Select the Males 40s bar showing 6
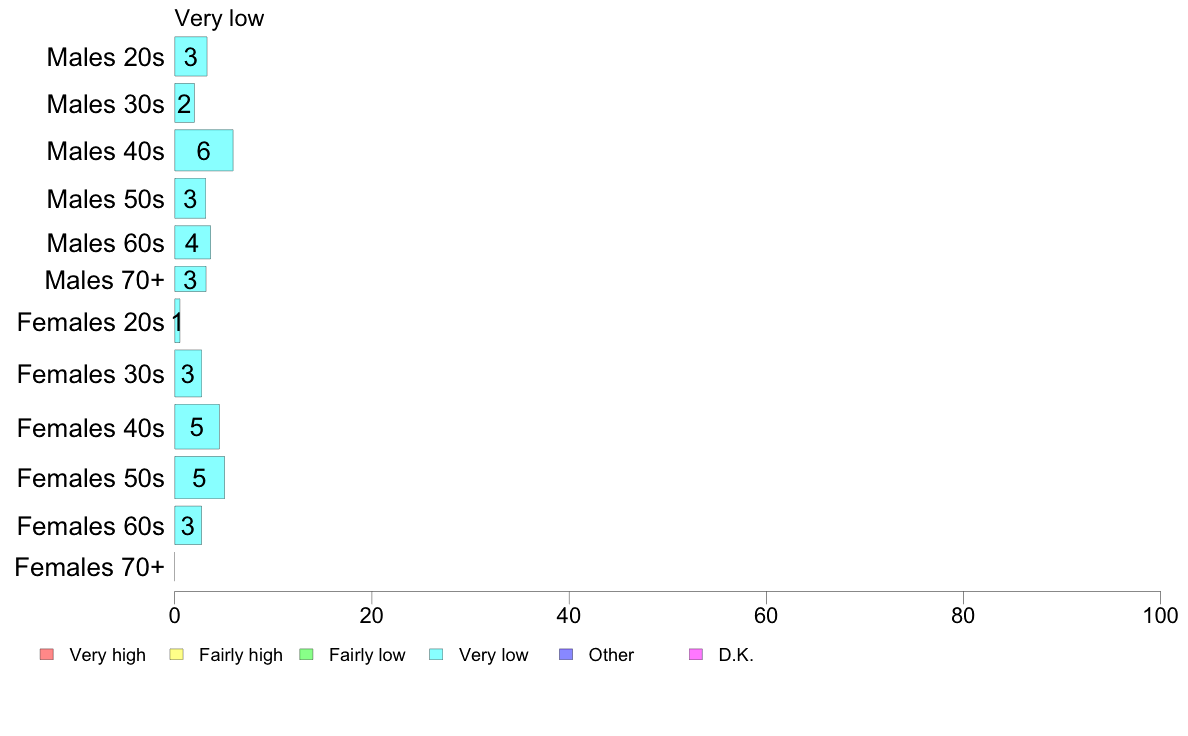The image size is (1188, 736). (x=204, y=150)
